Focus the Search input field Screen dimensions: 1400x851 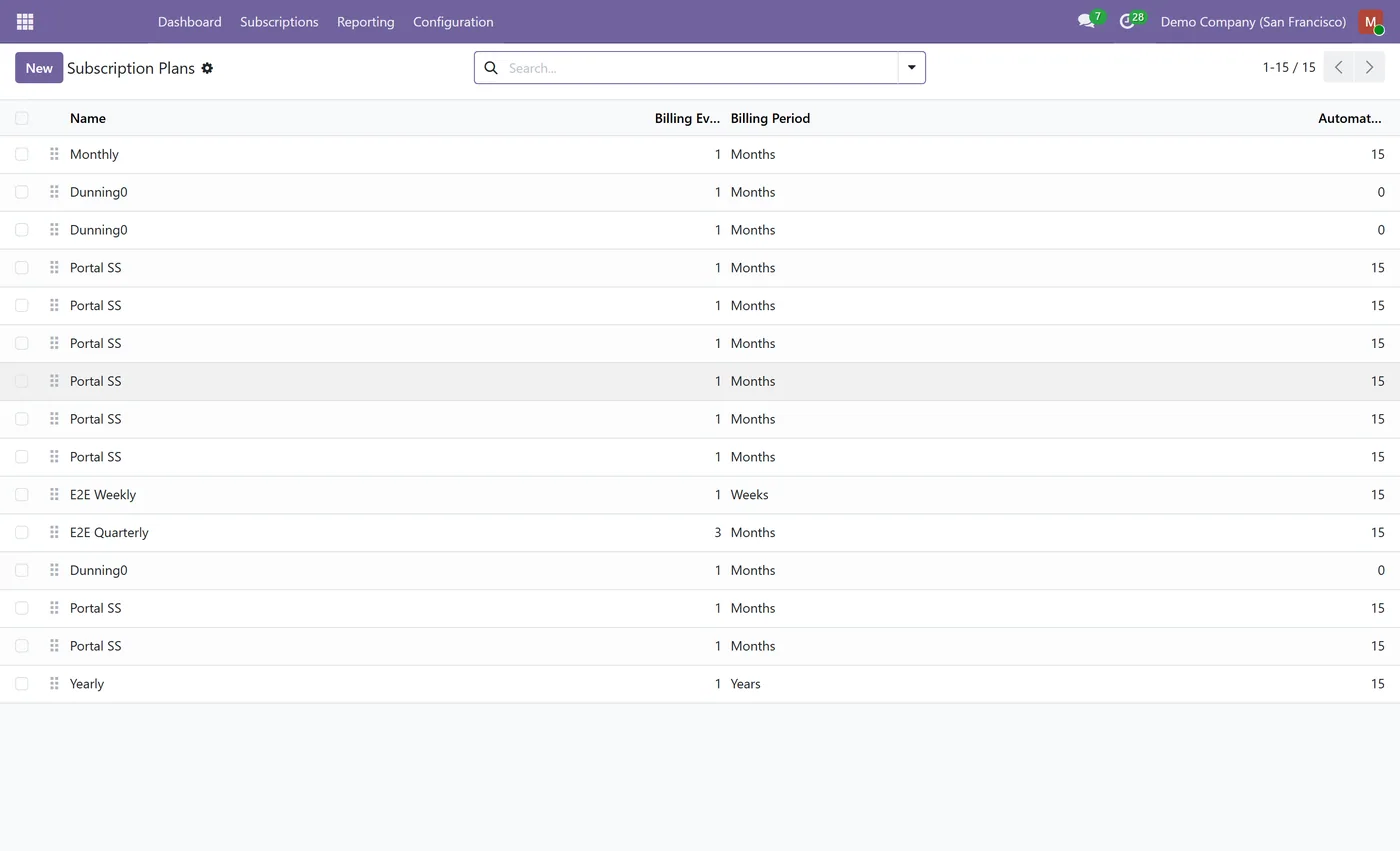point(700,68)
